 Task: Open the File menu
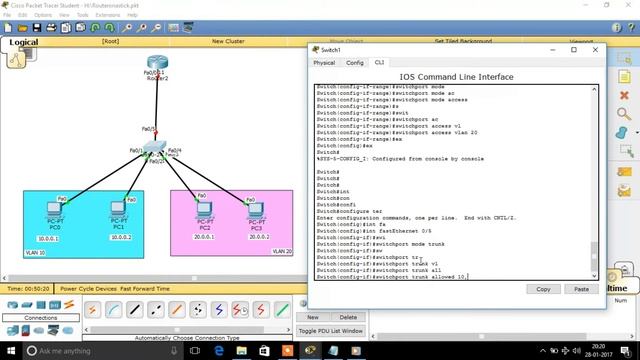(x=7, y=15)
